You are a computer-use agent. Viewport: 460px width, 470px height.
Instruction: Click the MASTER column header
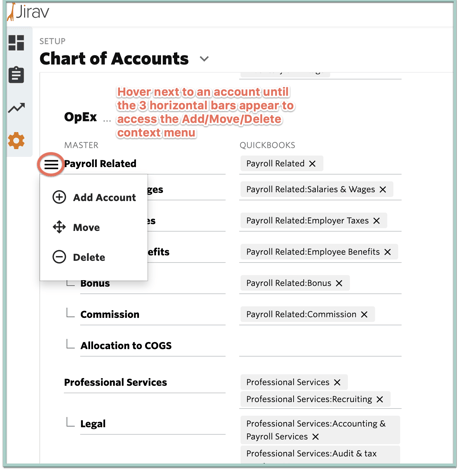(81, 145)
